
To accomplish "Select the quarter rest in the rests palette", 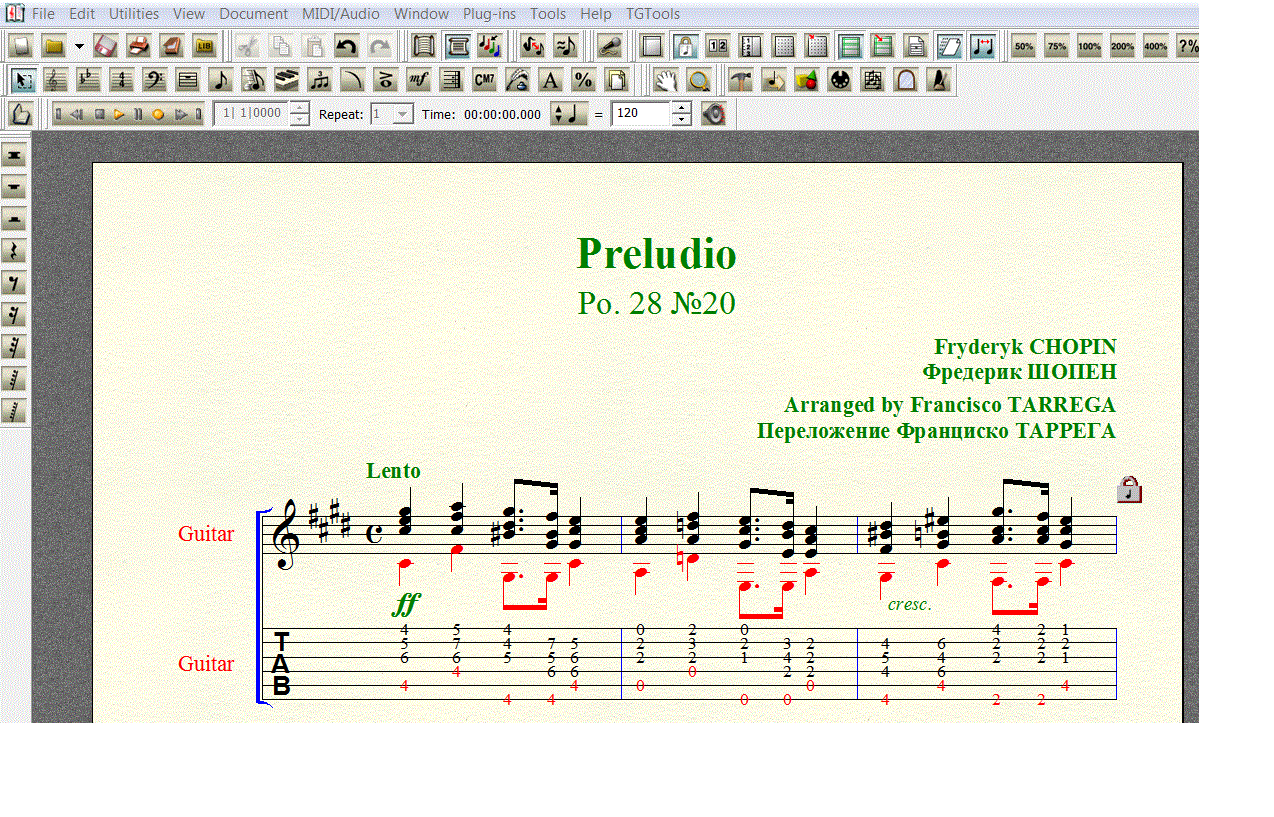I will coord(14,251).
